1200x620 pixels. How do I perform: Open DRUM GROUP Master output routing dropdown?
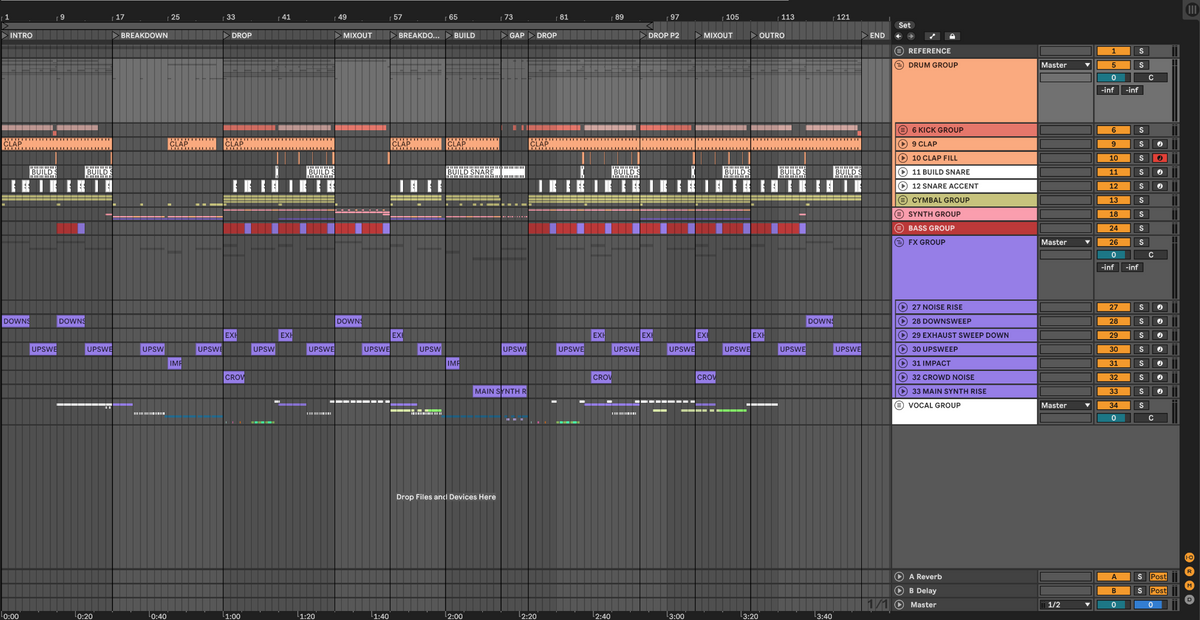click(x=1065, y=65)
